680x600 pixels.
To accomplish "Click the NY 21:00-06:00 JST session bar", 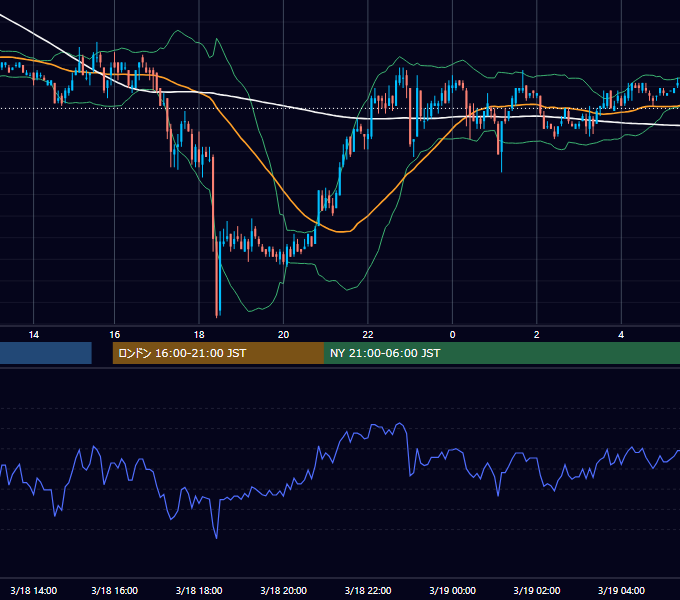I will (502, 353).
